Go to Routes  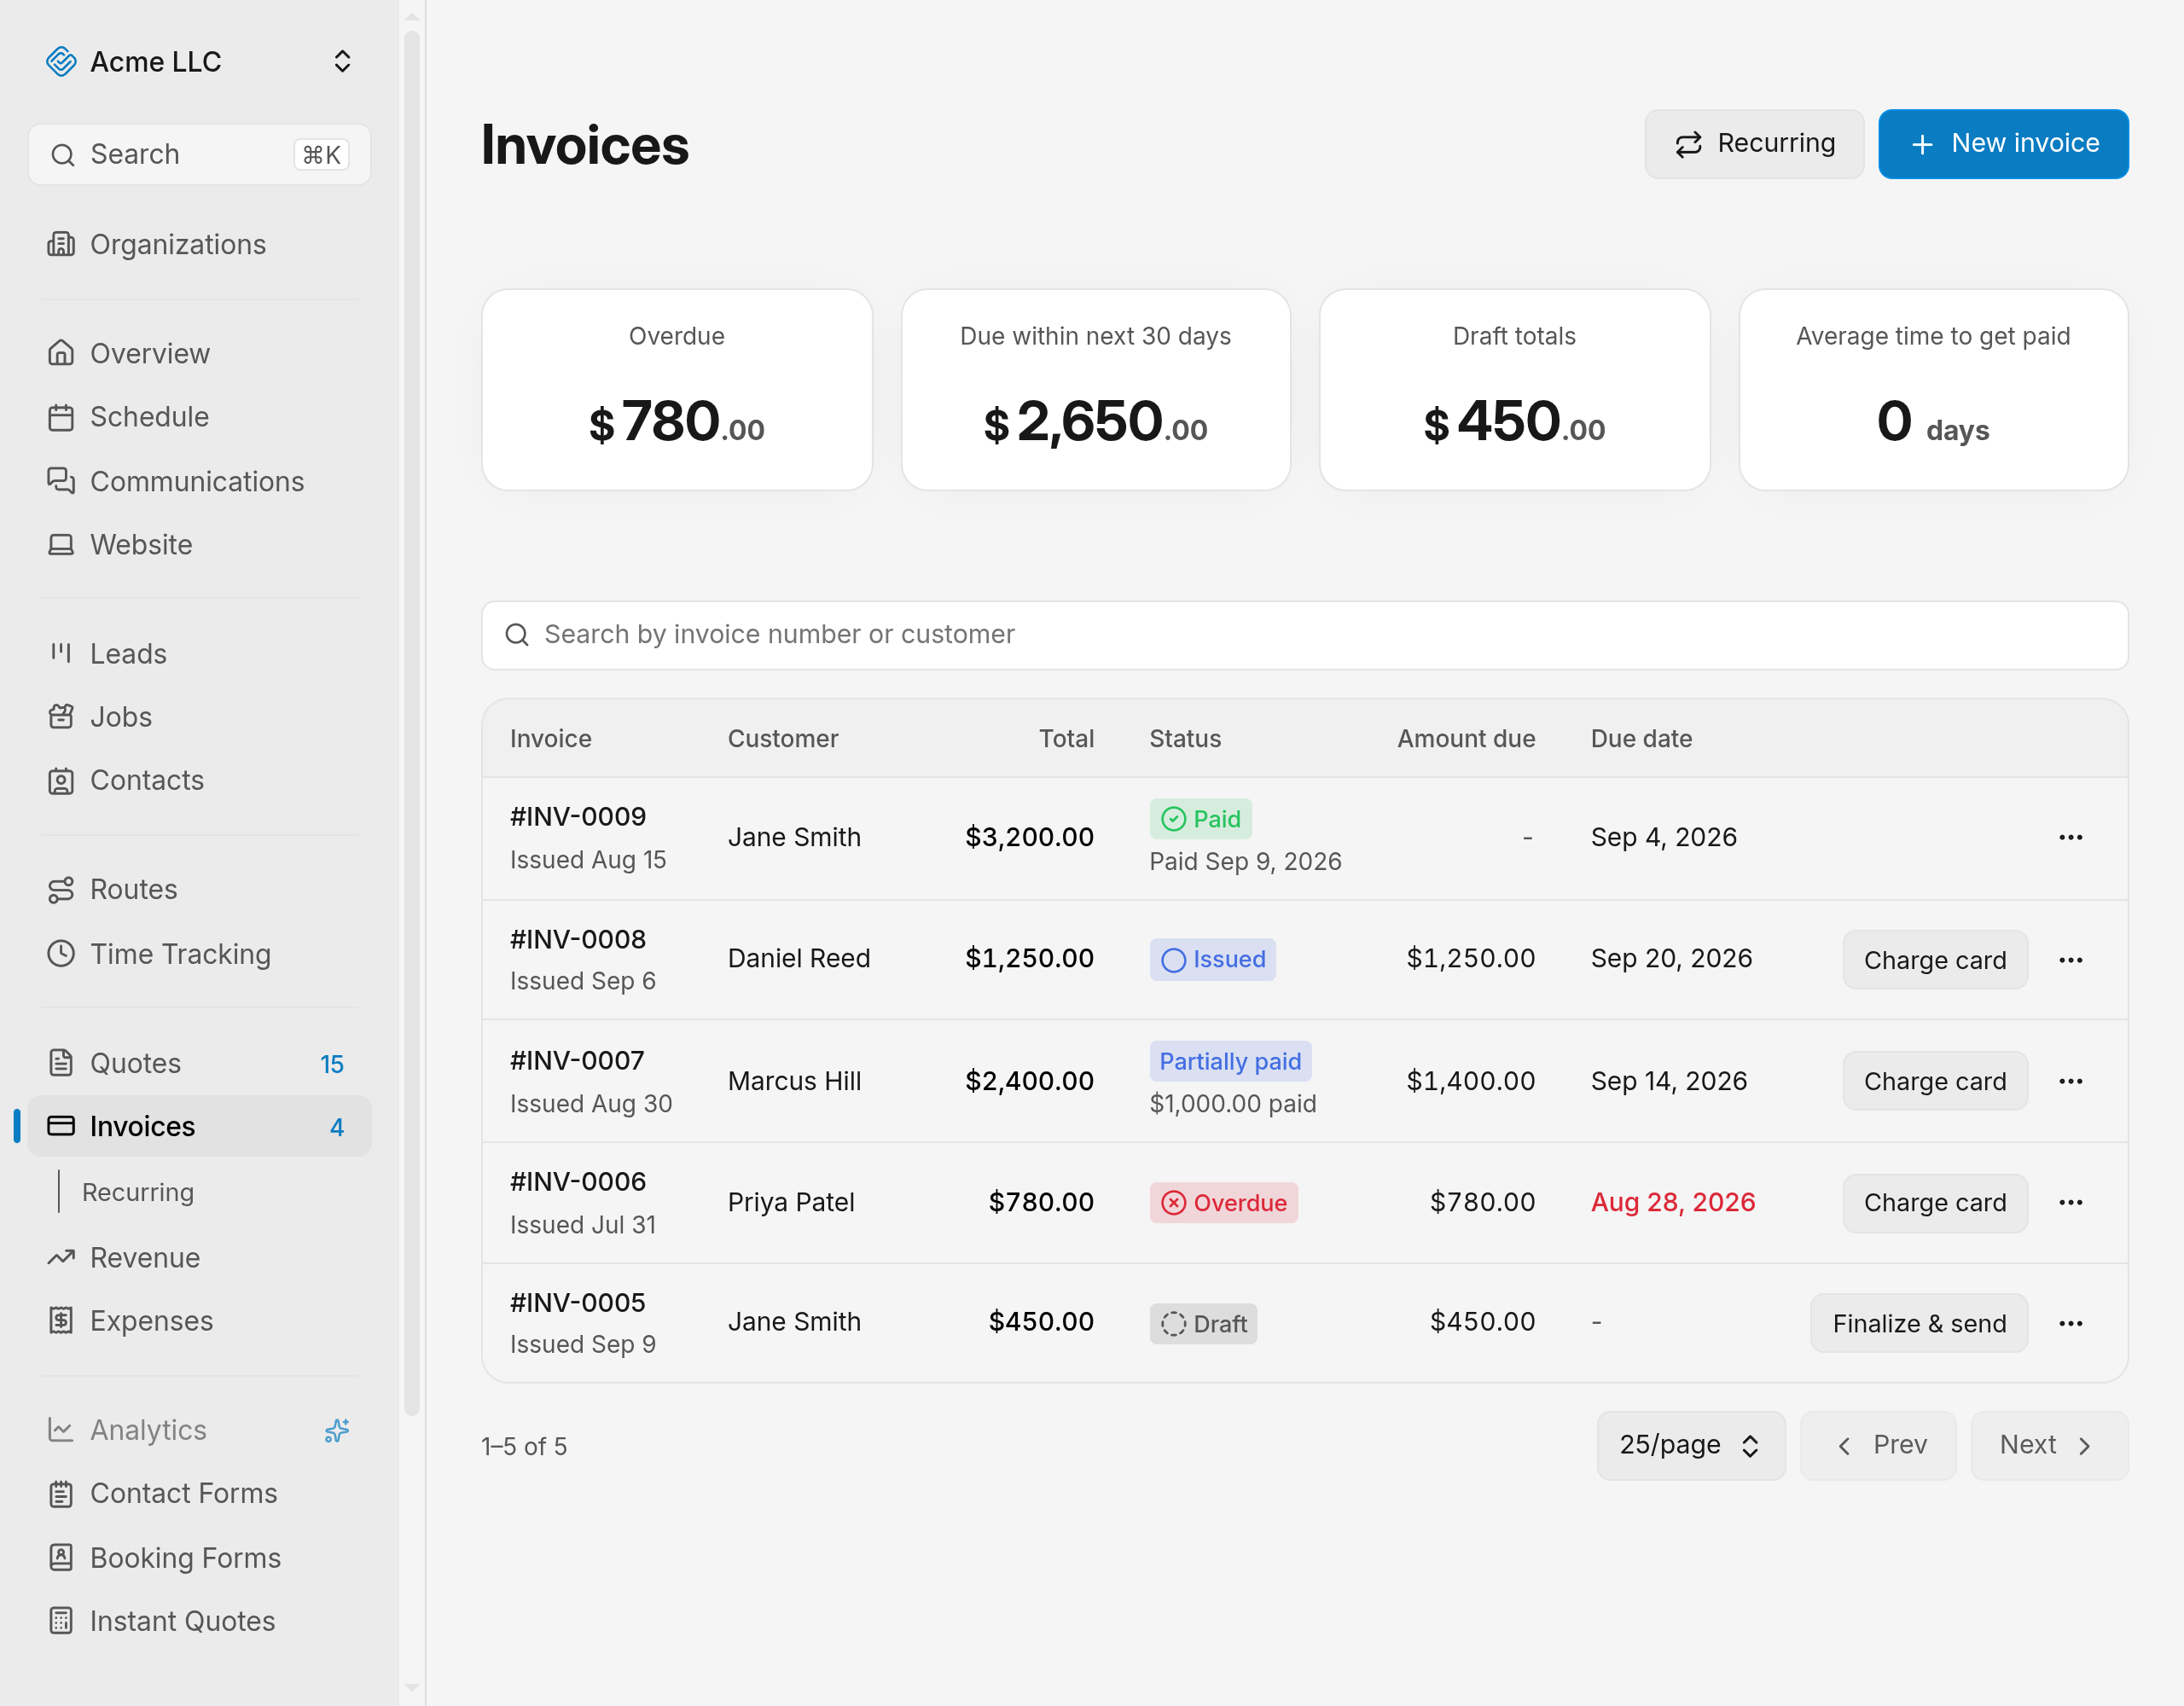(x=199, y=889)
